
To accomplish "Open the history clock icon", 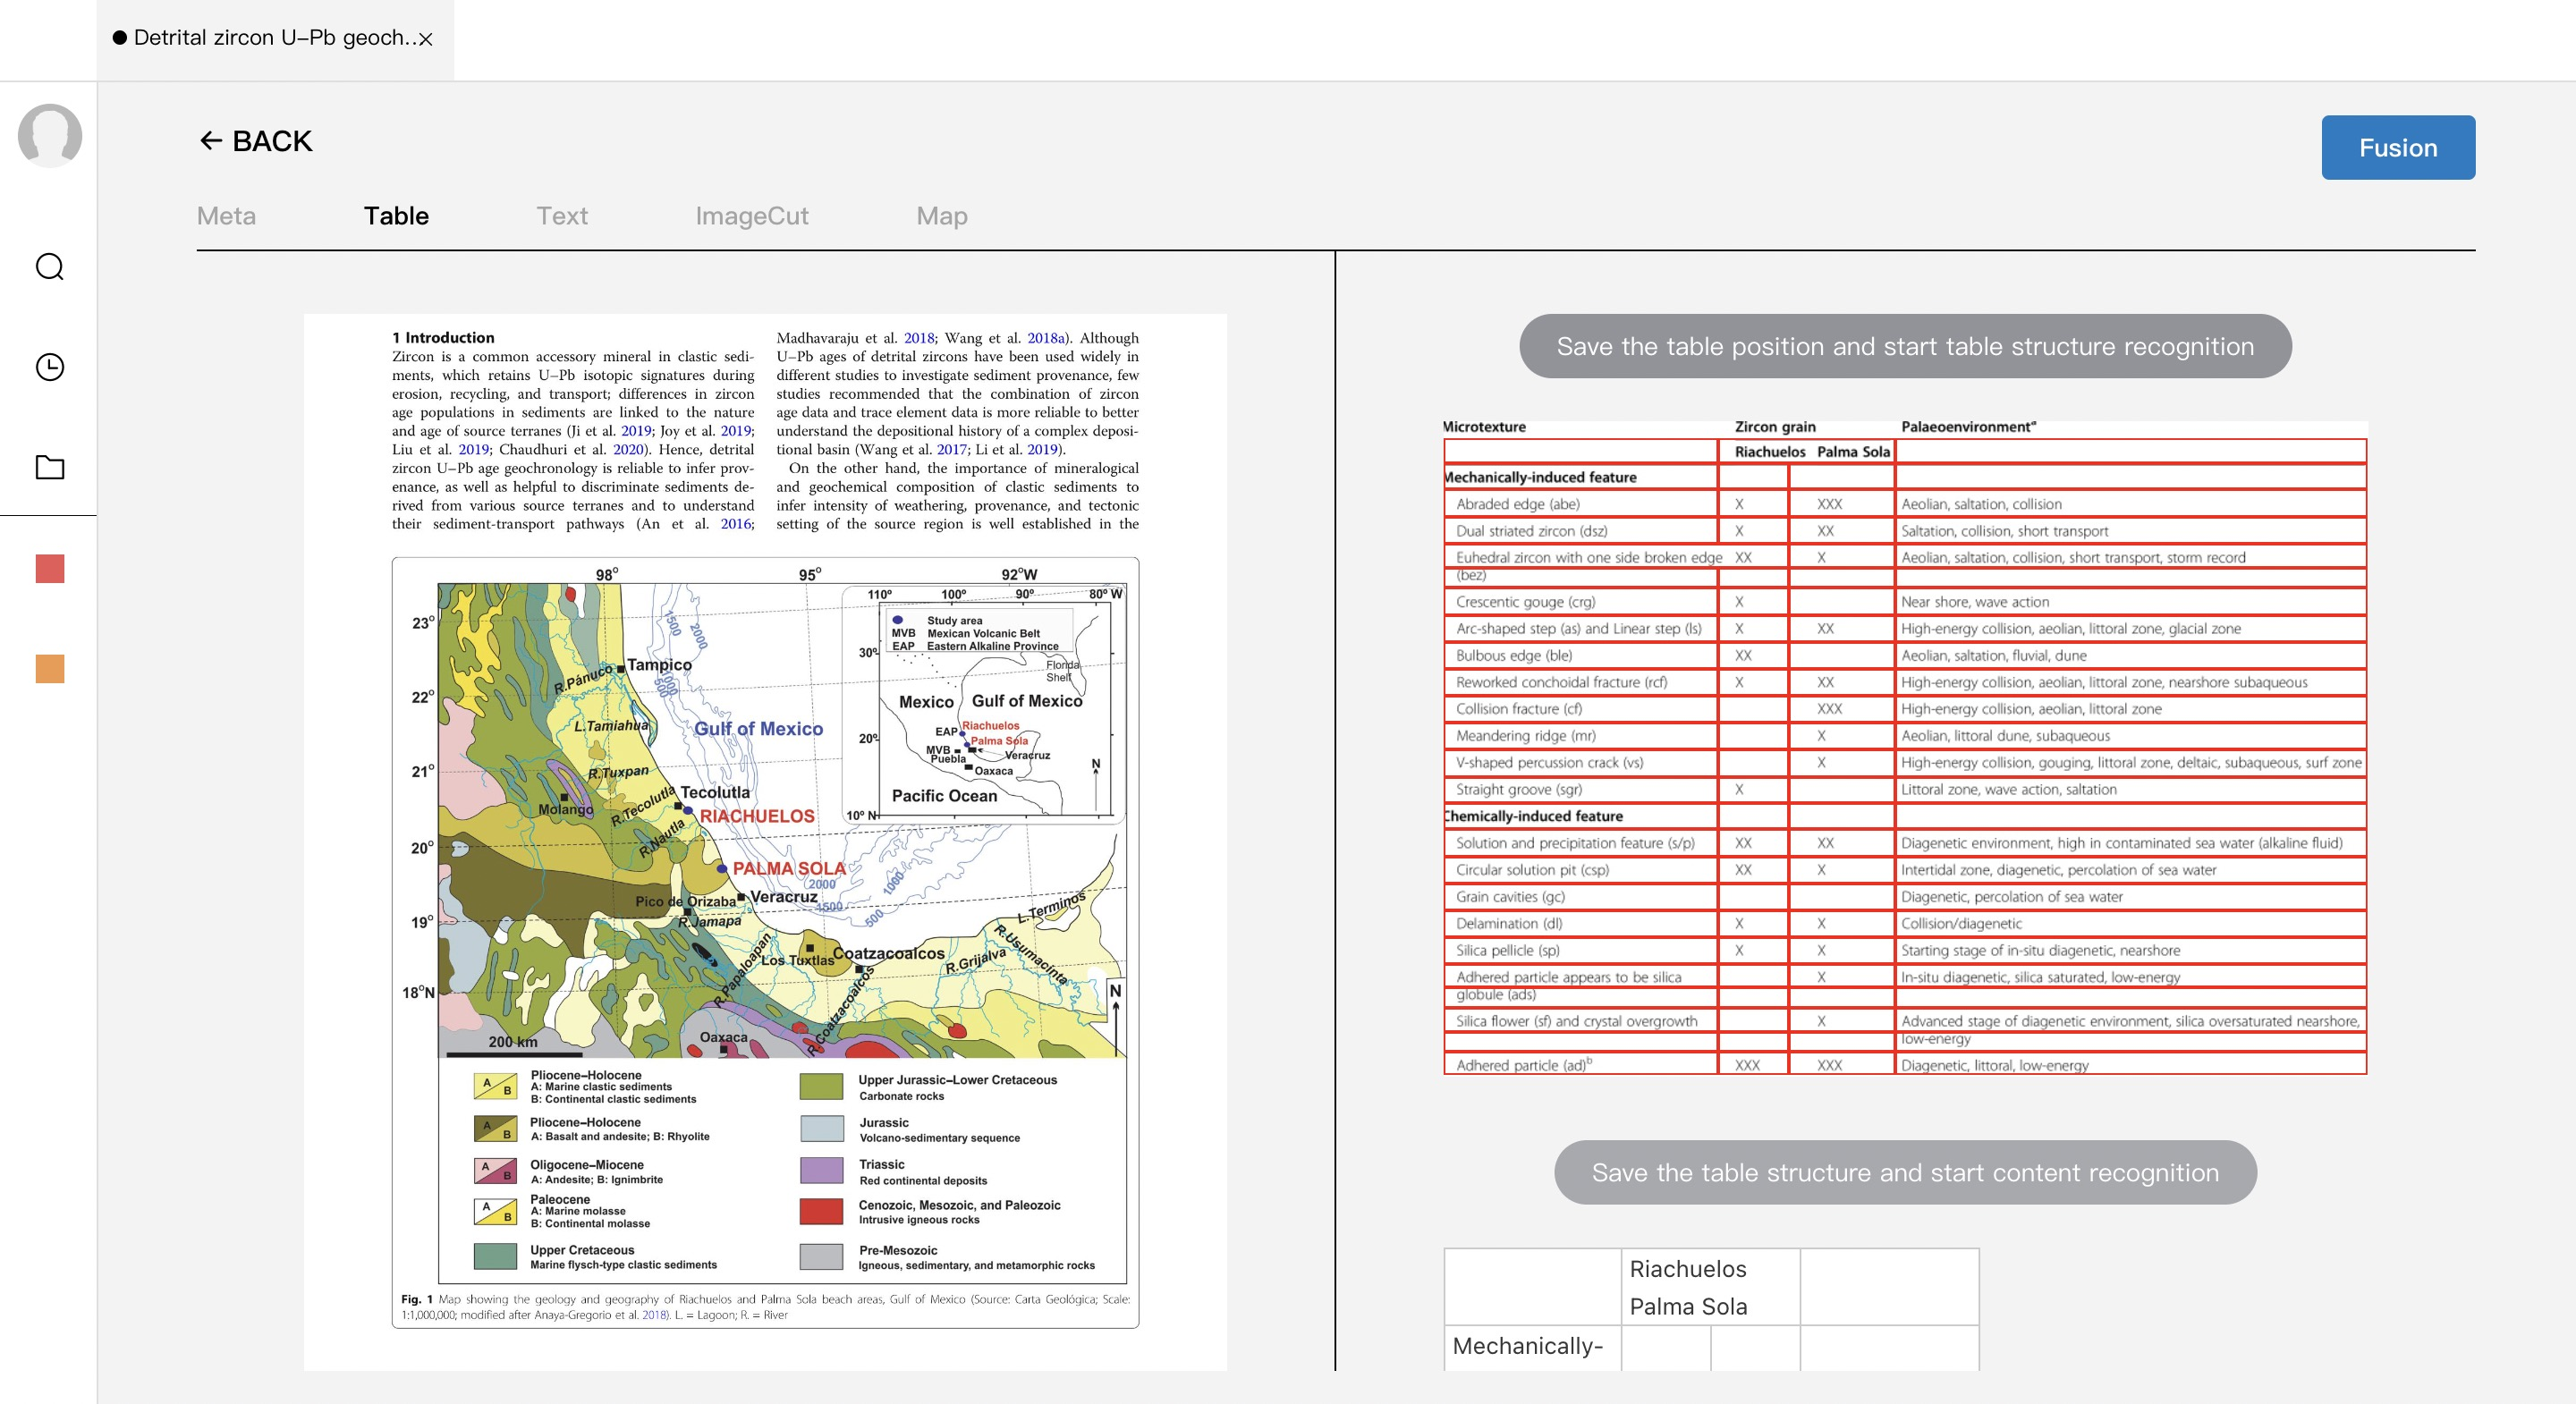I will [50, 367].
